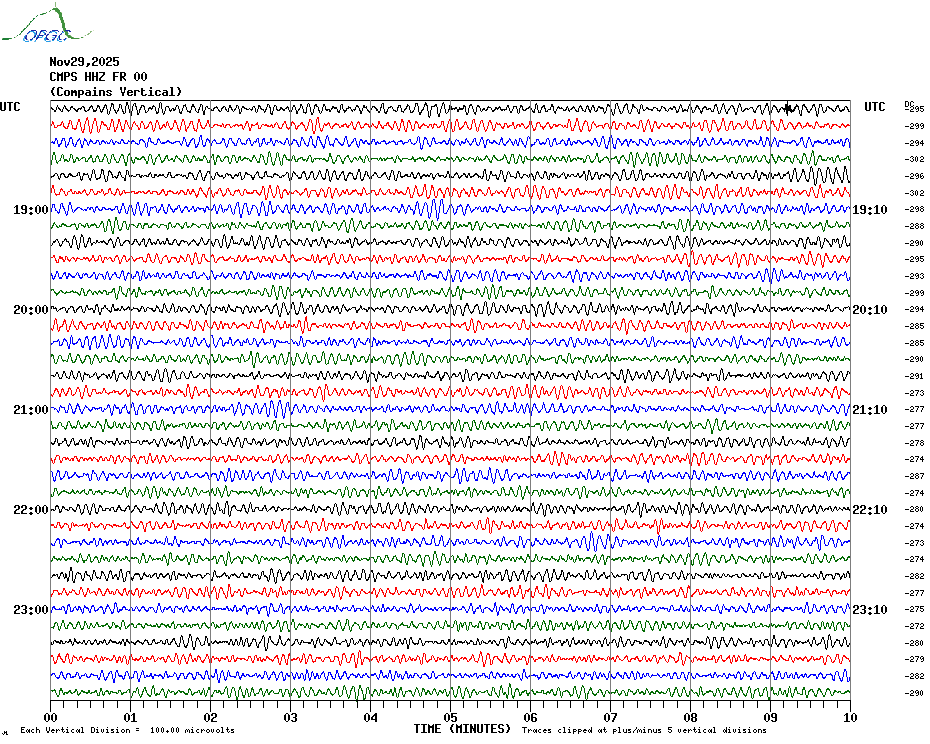Click the DC offset value -287
930x744 pixels.
pyautogui.click(x=915, y=476)
